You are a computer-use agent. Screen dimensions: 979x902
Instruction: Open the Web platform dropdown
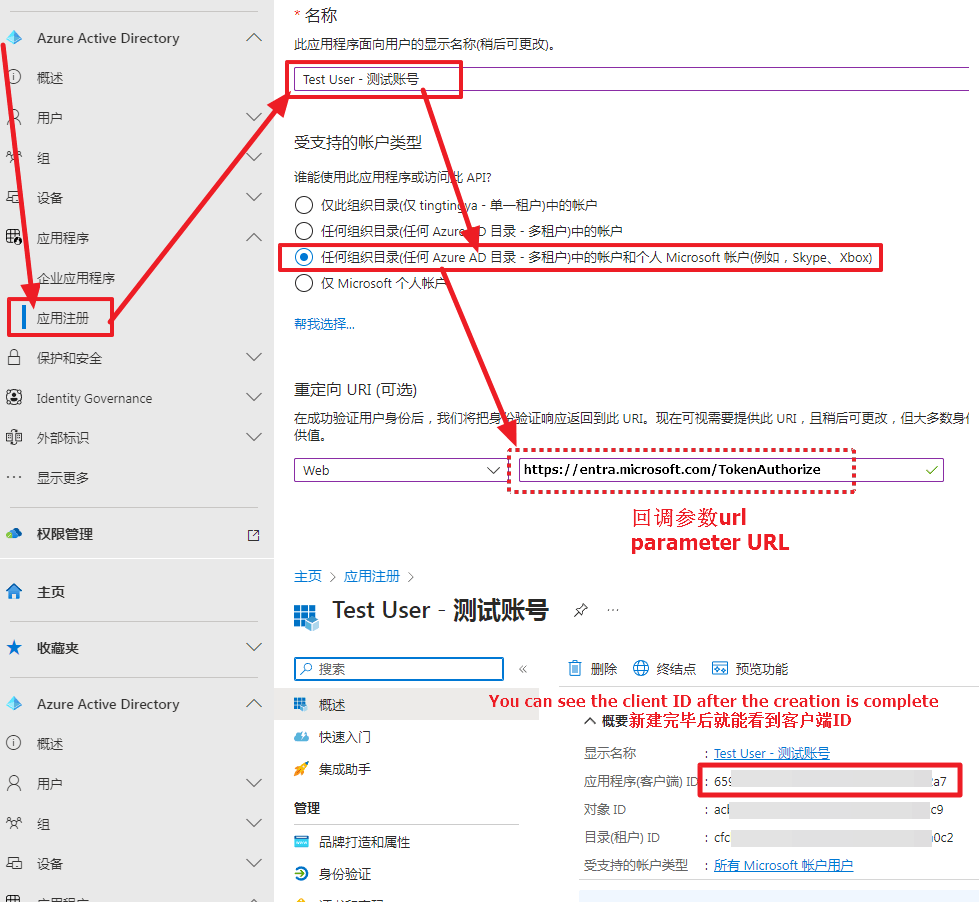coord(399,470)
